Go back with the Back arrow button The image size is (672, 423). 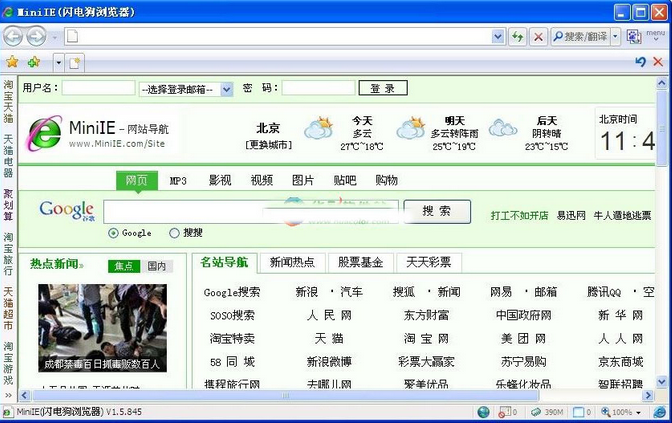point(13,37)
